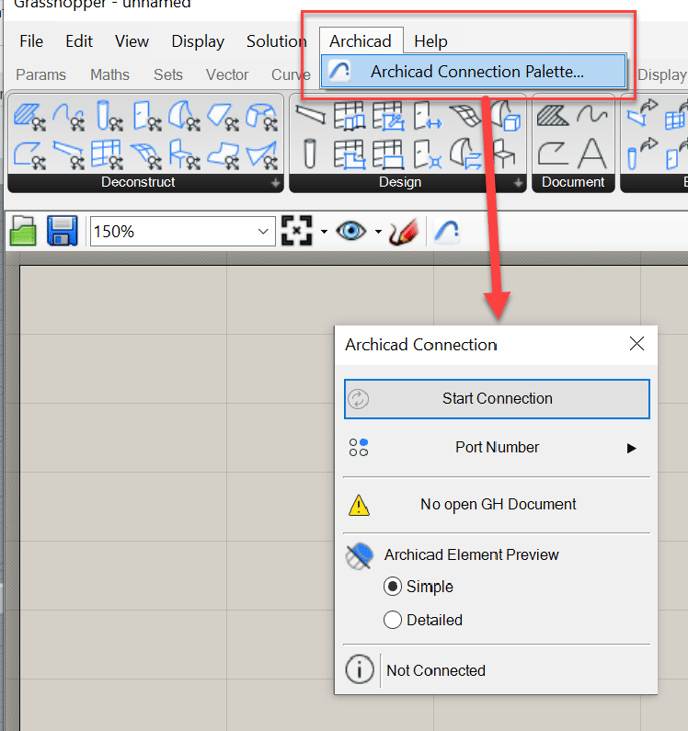
Task: Select the triangular Morph icon in Deconstruct panel
Action: point(262,154)
